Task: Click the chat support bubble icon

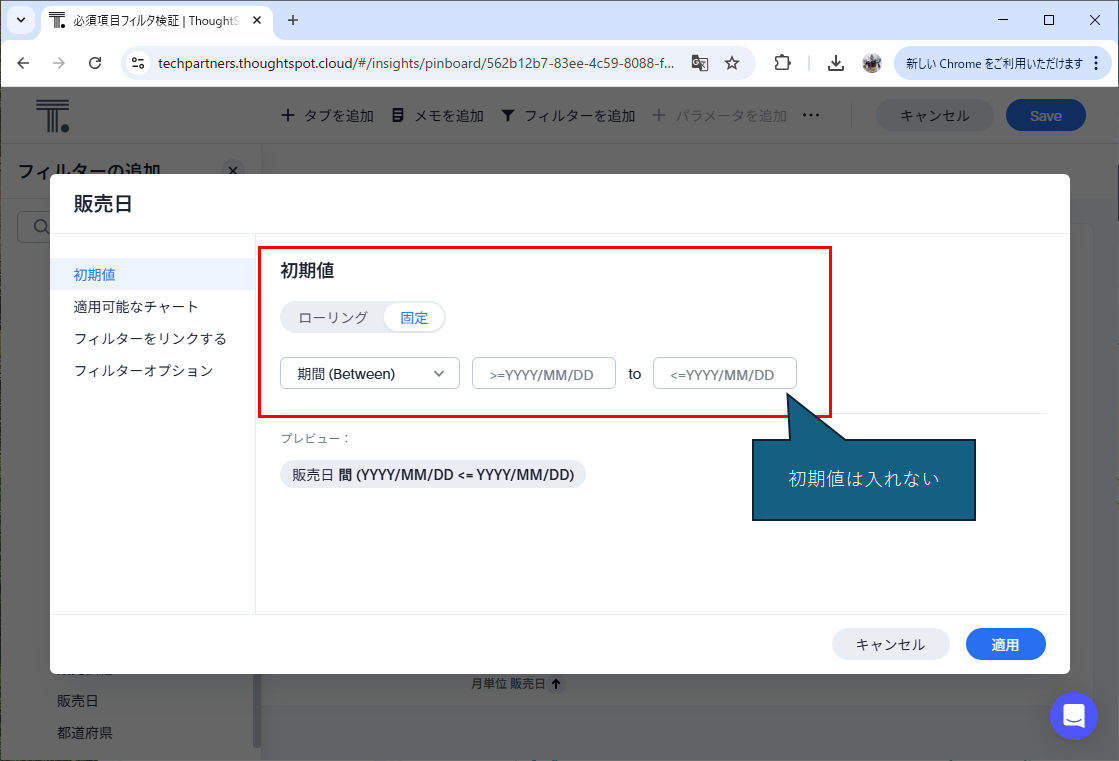Action: 1074,716
